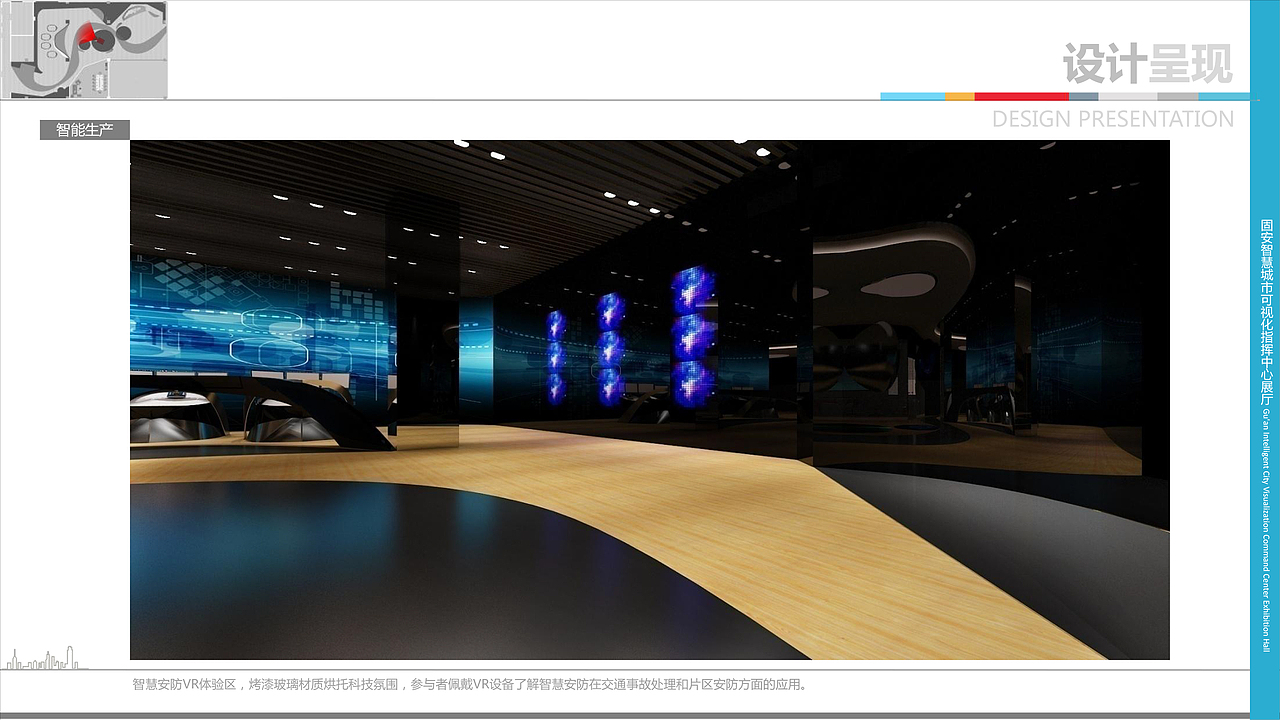Click the VR experience area render image

point(650,400)
